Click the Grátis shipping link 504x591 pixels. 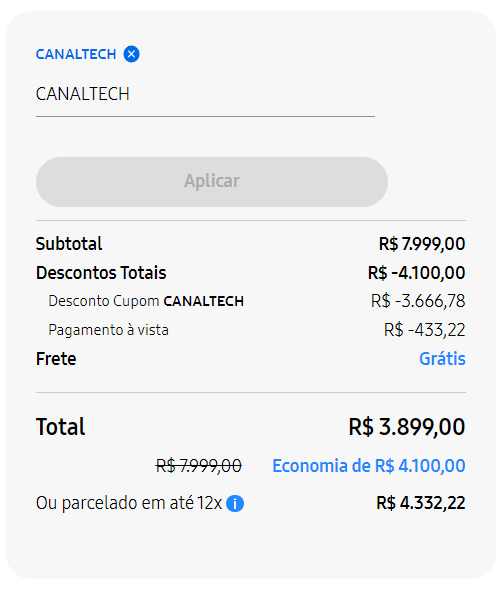[442, 358]
